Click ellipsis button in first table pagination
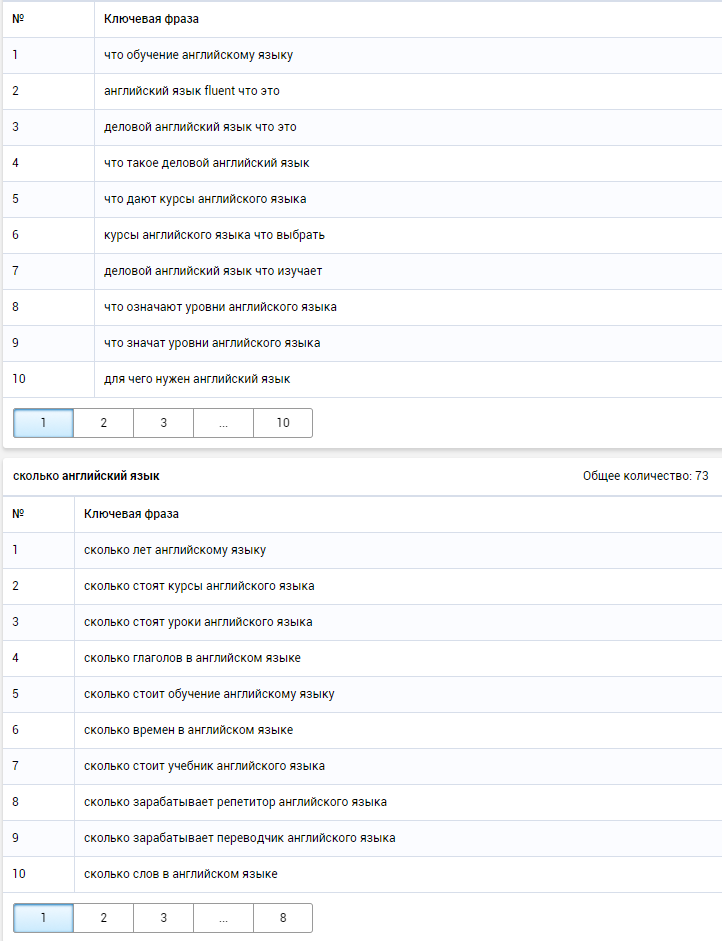 223,423
